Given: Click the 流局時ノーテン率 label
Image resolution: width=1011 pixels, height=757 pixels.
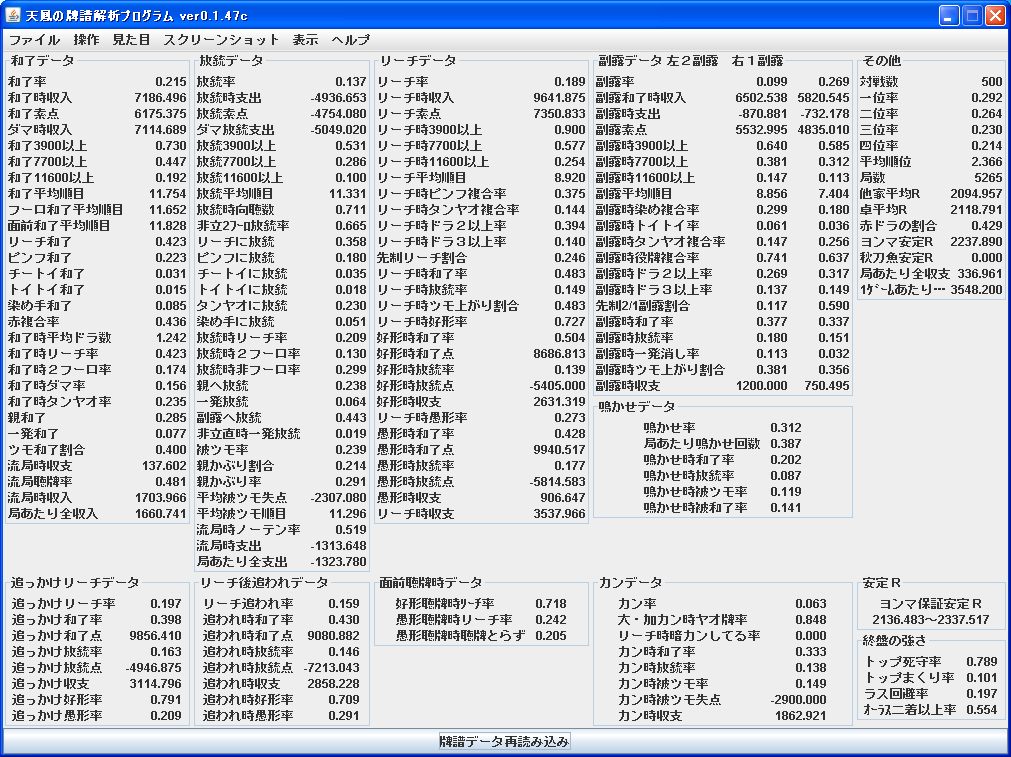Looking at the screenshot, I should pyautogui.click(x=248, y=529).
